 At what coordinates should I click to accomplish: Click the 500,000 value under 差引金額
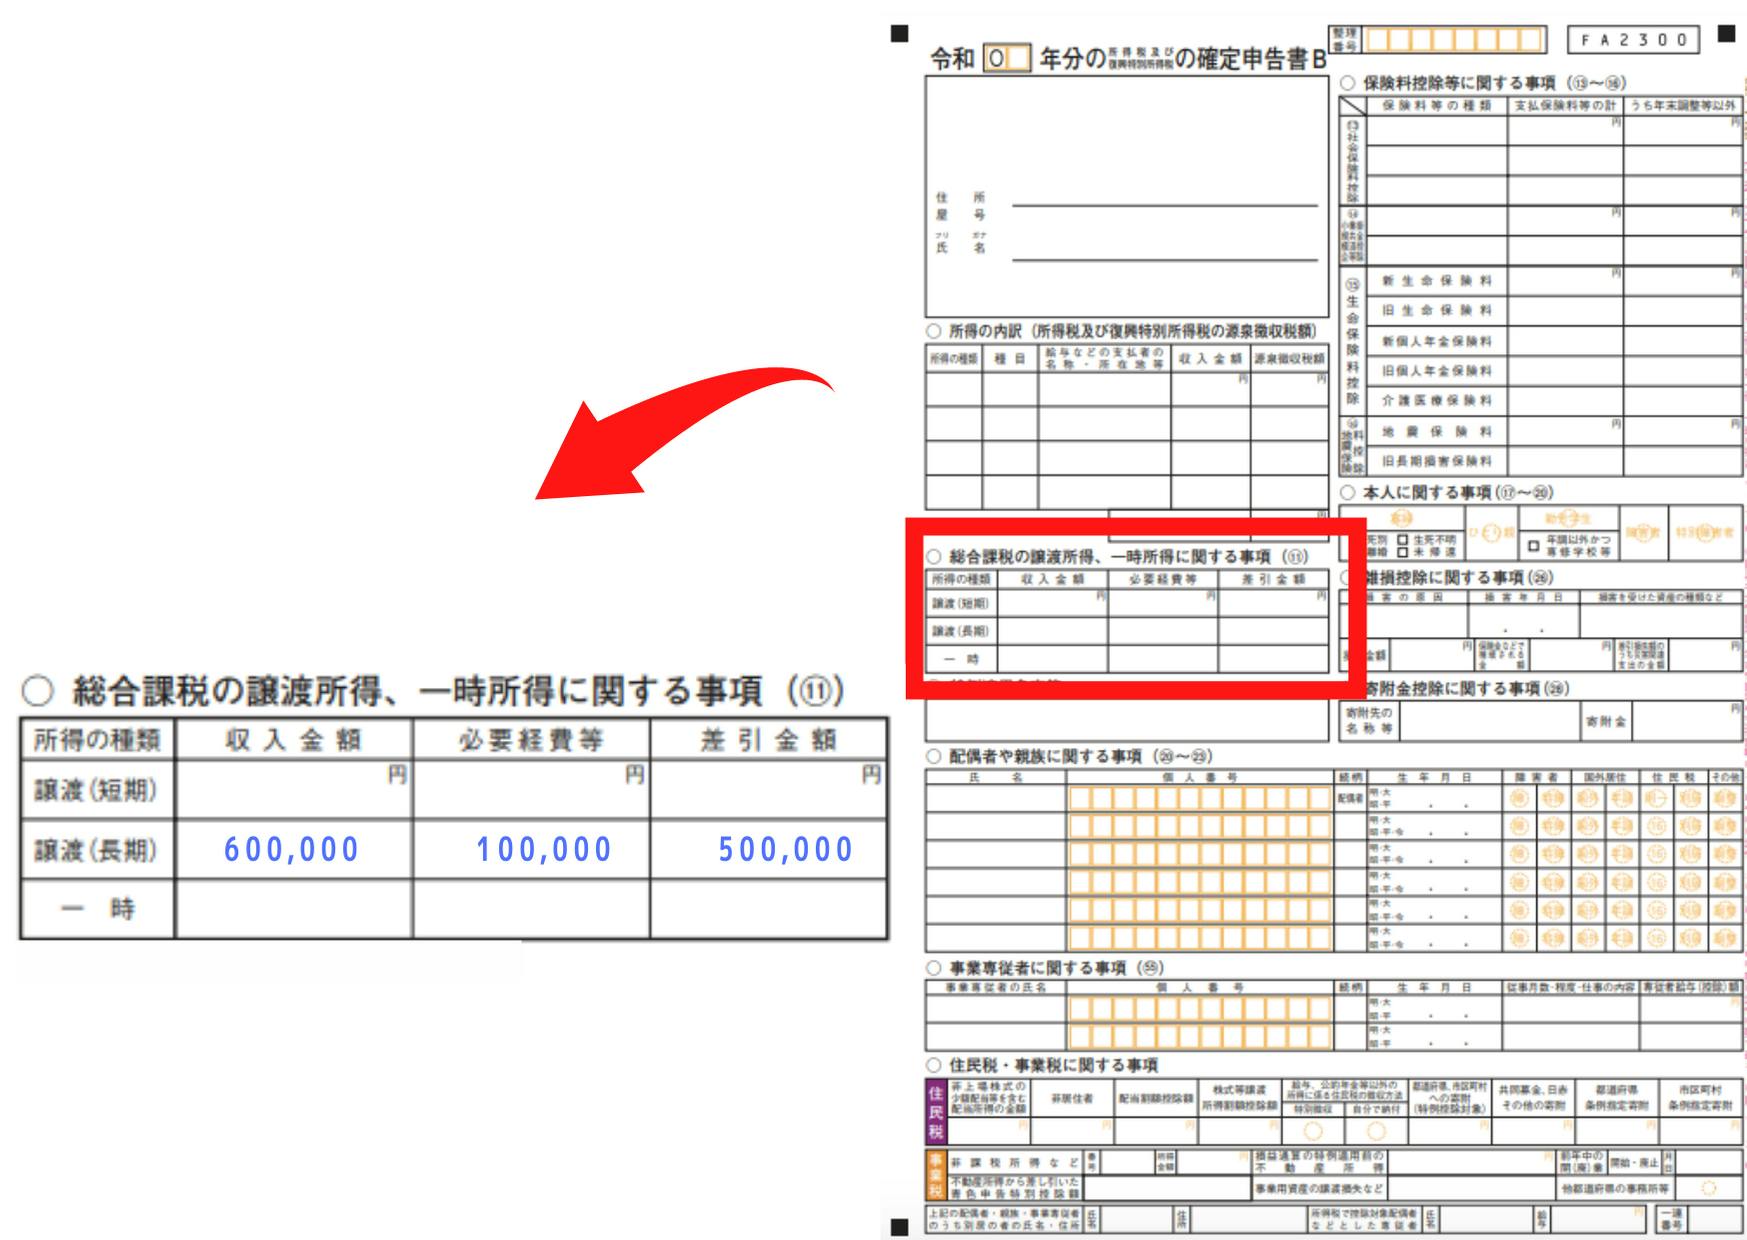coord(786,849)
